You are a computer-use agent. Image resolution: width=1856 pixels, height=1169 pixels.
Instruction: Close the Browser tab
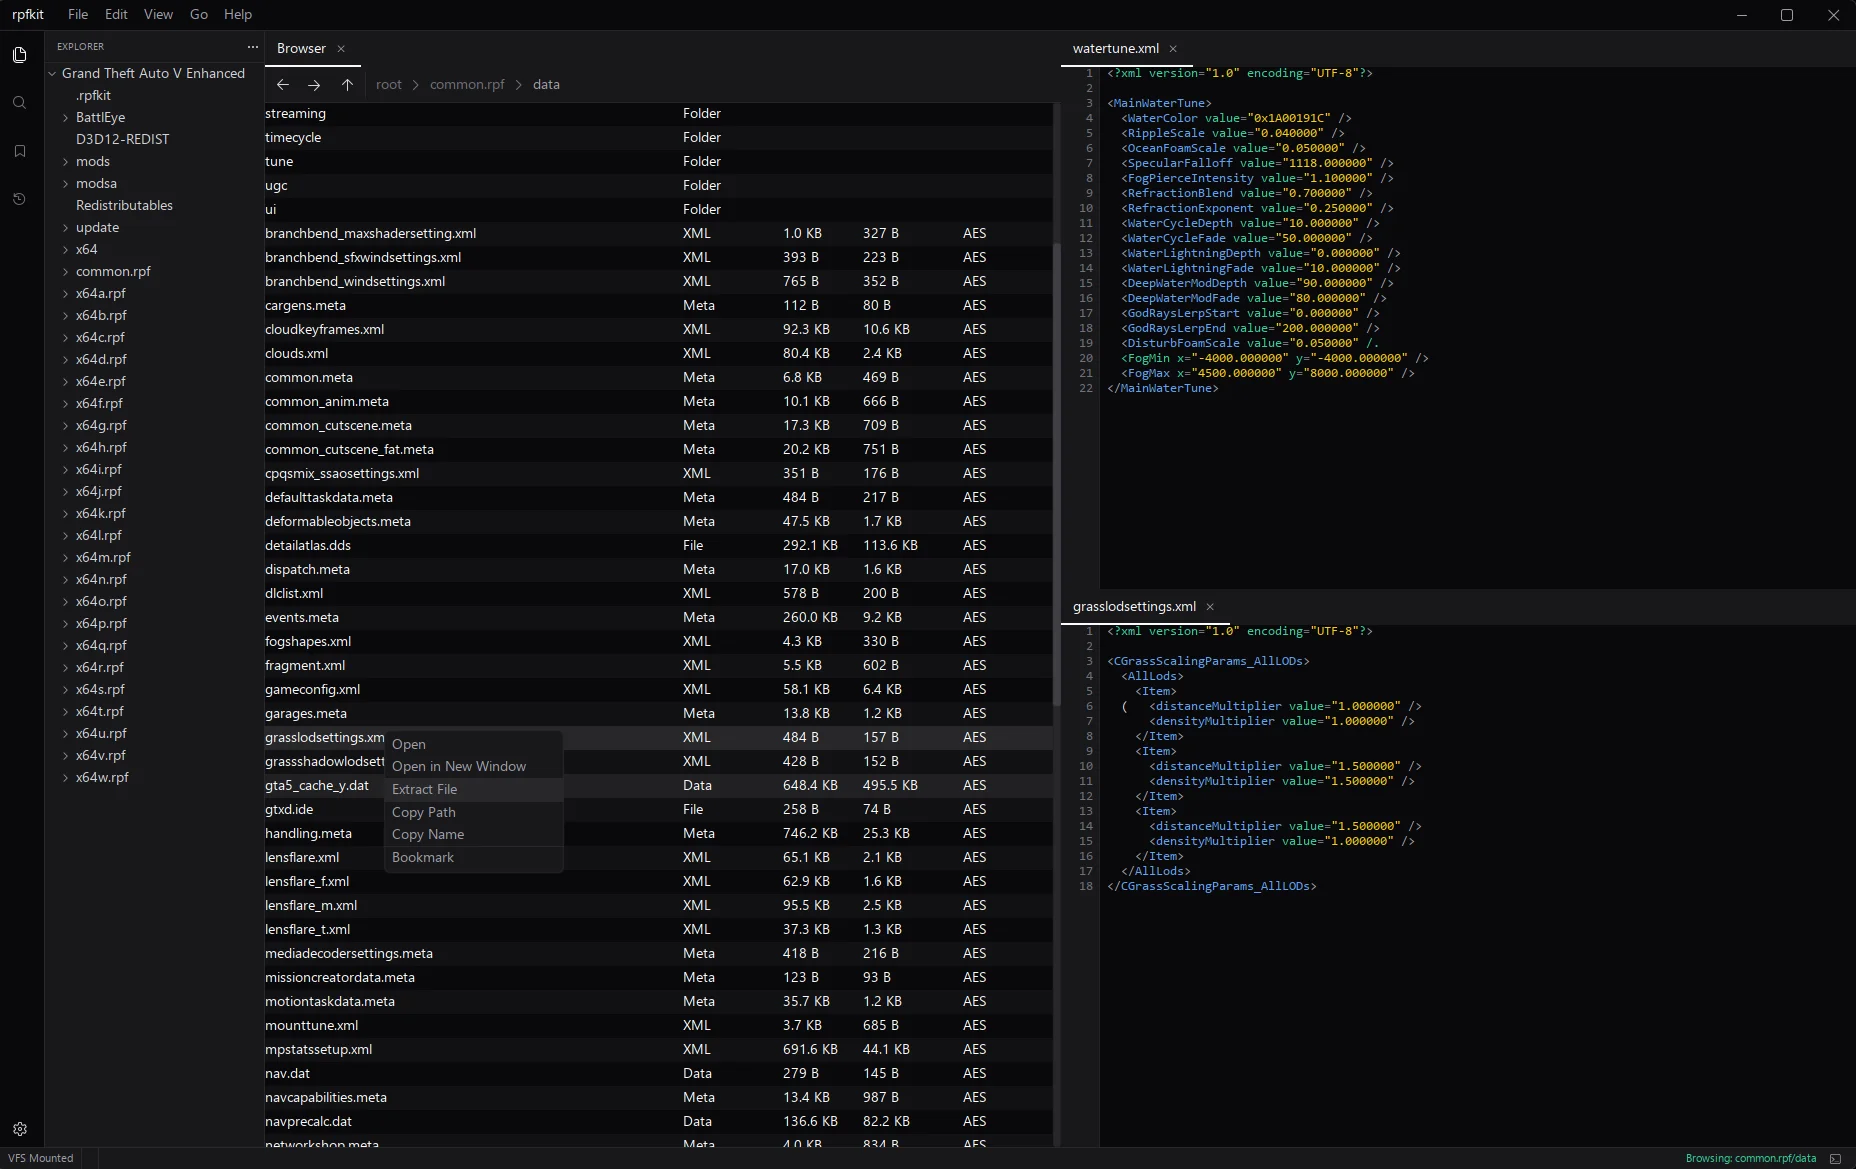(341, 48)
